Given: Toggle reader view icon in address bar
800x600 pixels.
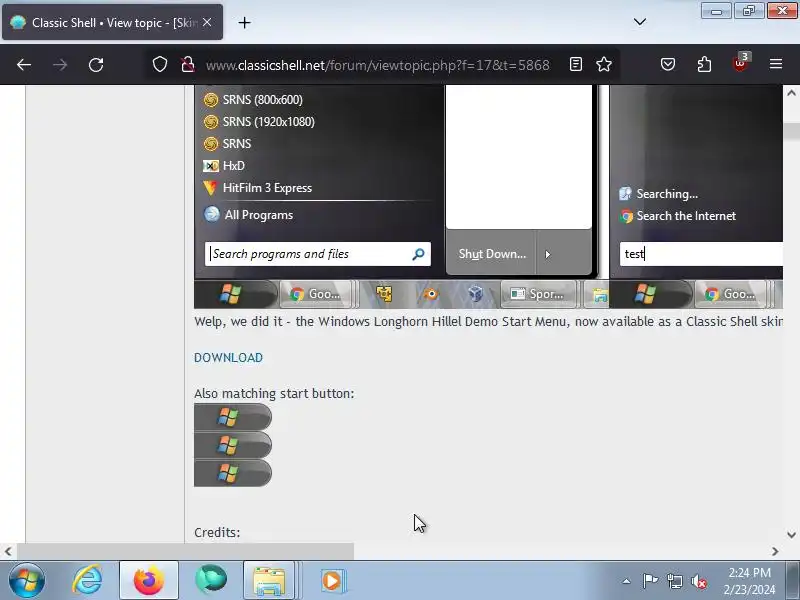Looking at the screenshot, I should (x=576, y=64).
